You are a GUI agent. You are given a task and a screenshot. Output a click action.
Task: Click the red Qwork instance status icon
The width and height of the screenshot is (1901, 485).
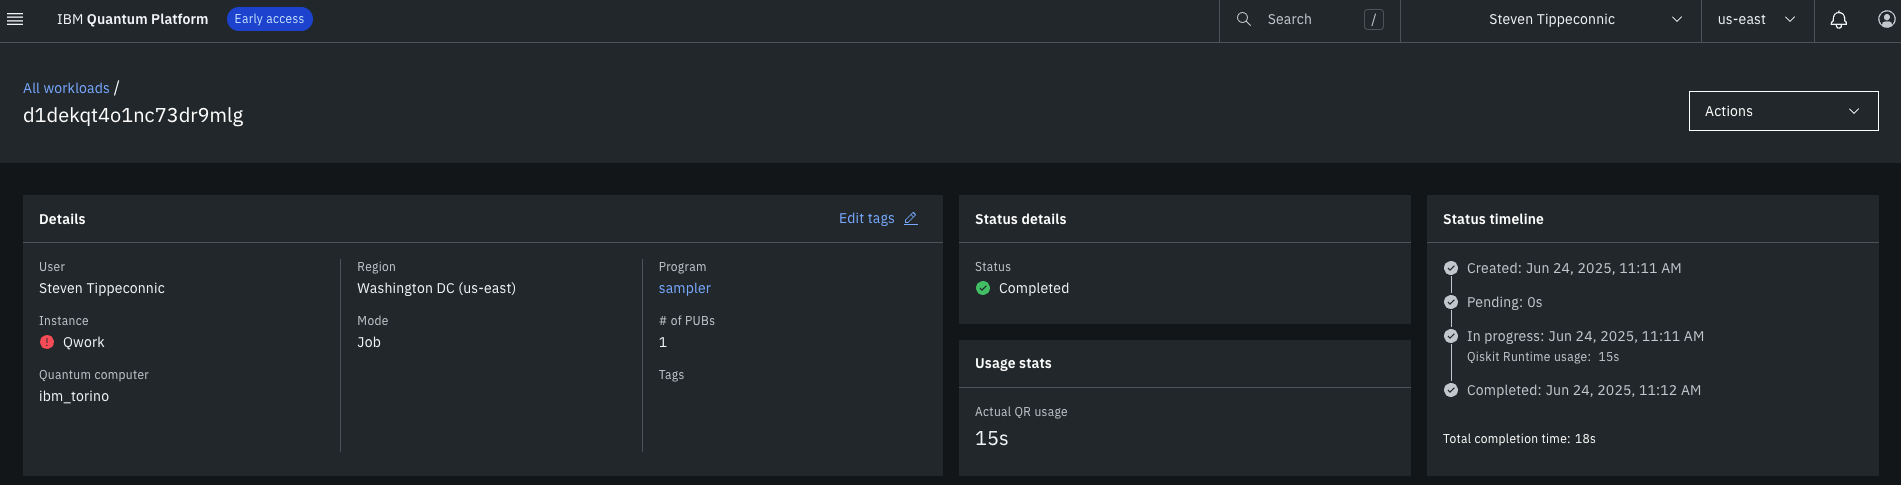pyautogui.click(x=47, y=342)
